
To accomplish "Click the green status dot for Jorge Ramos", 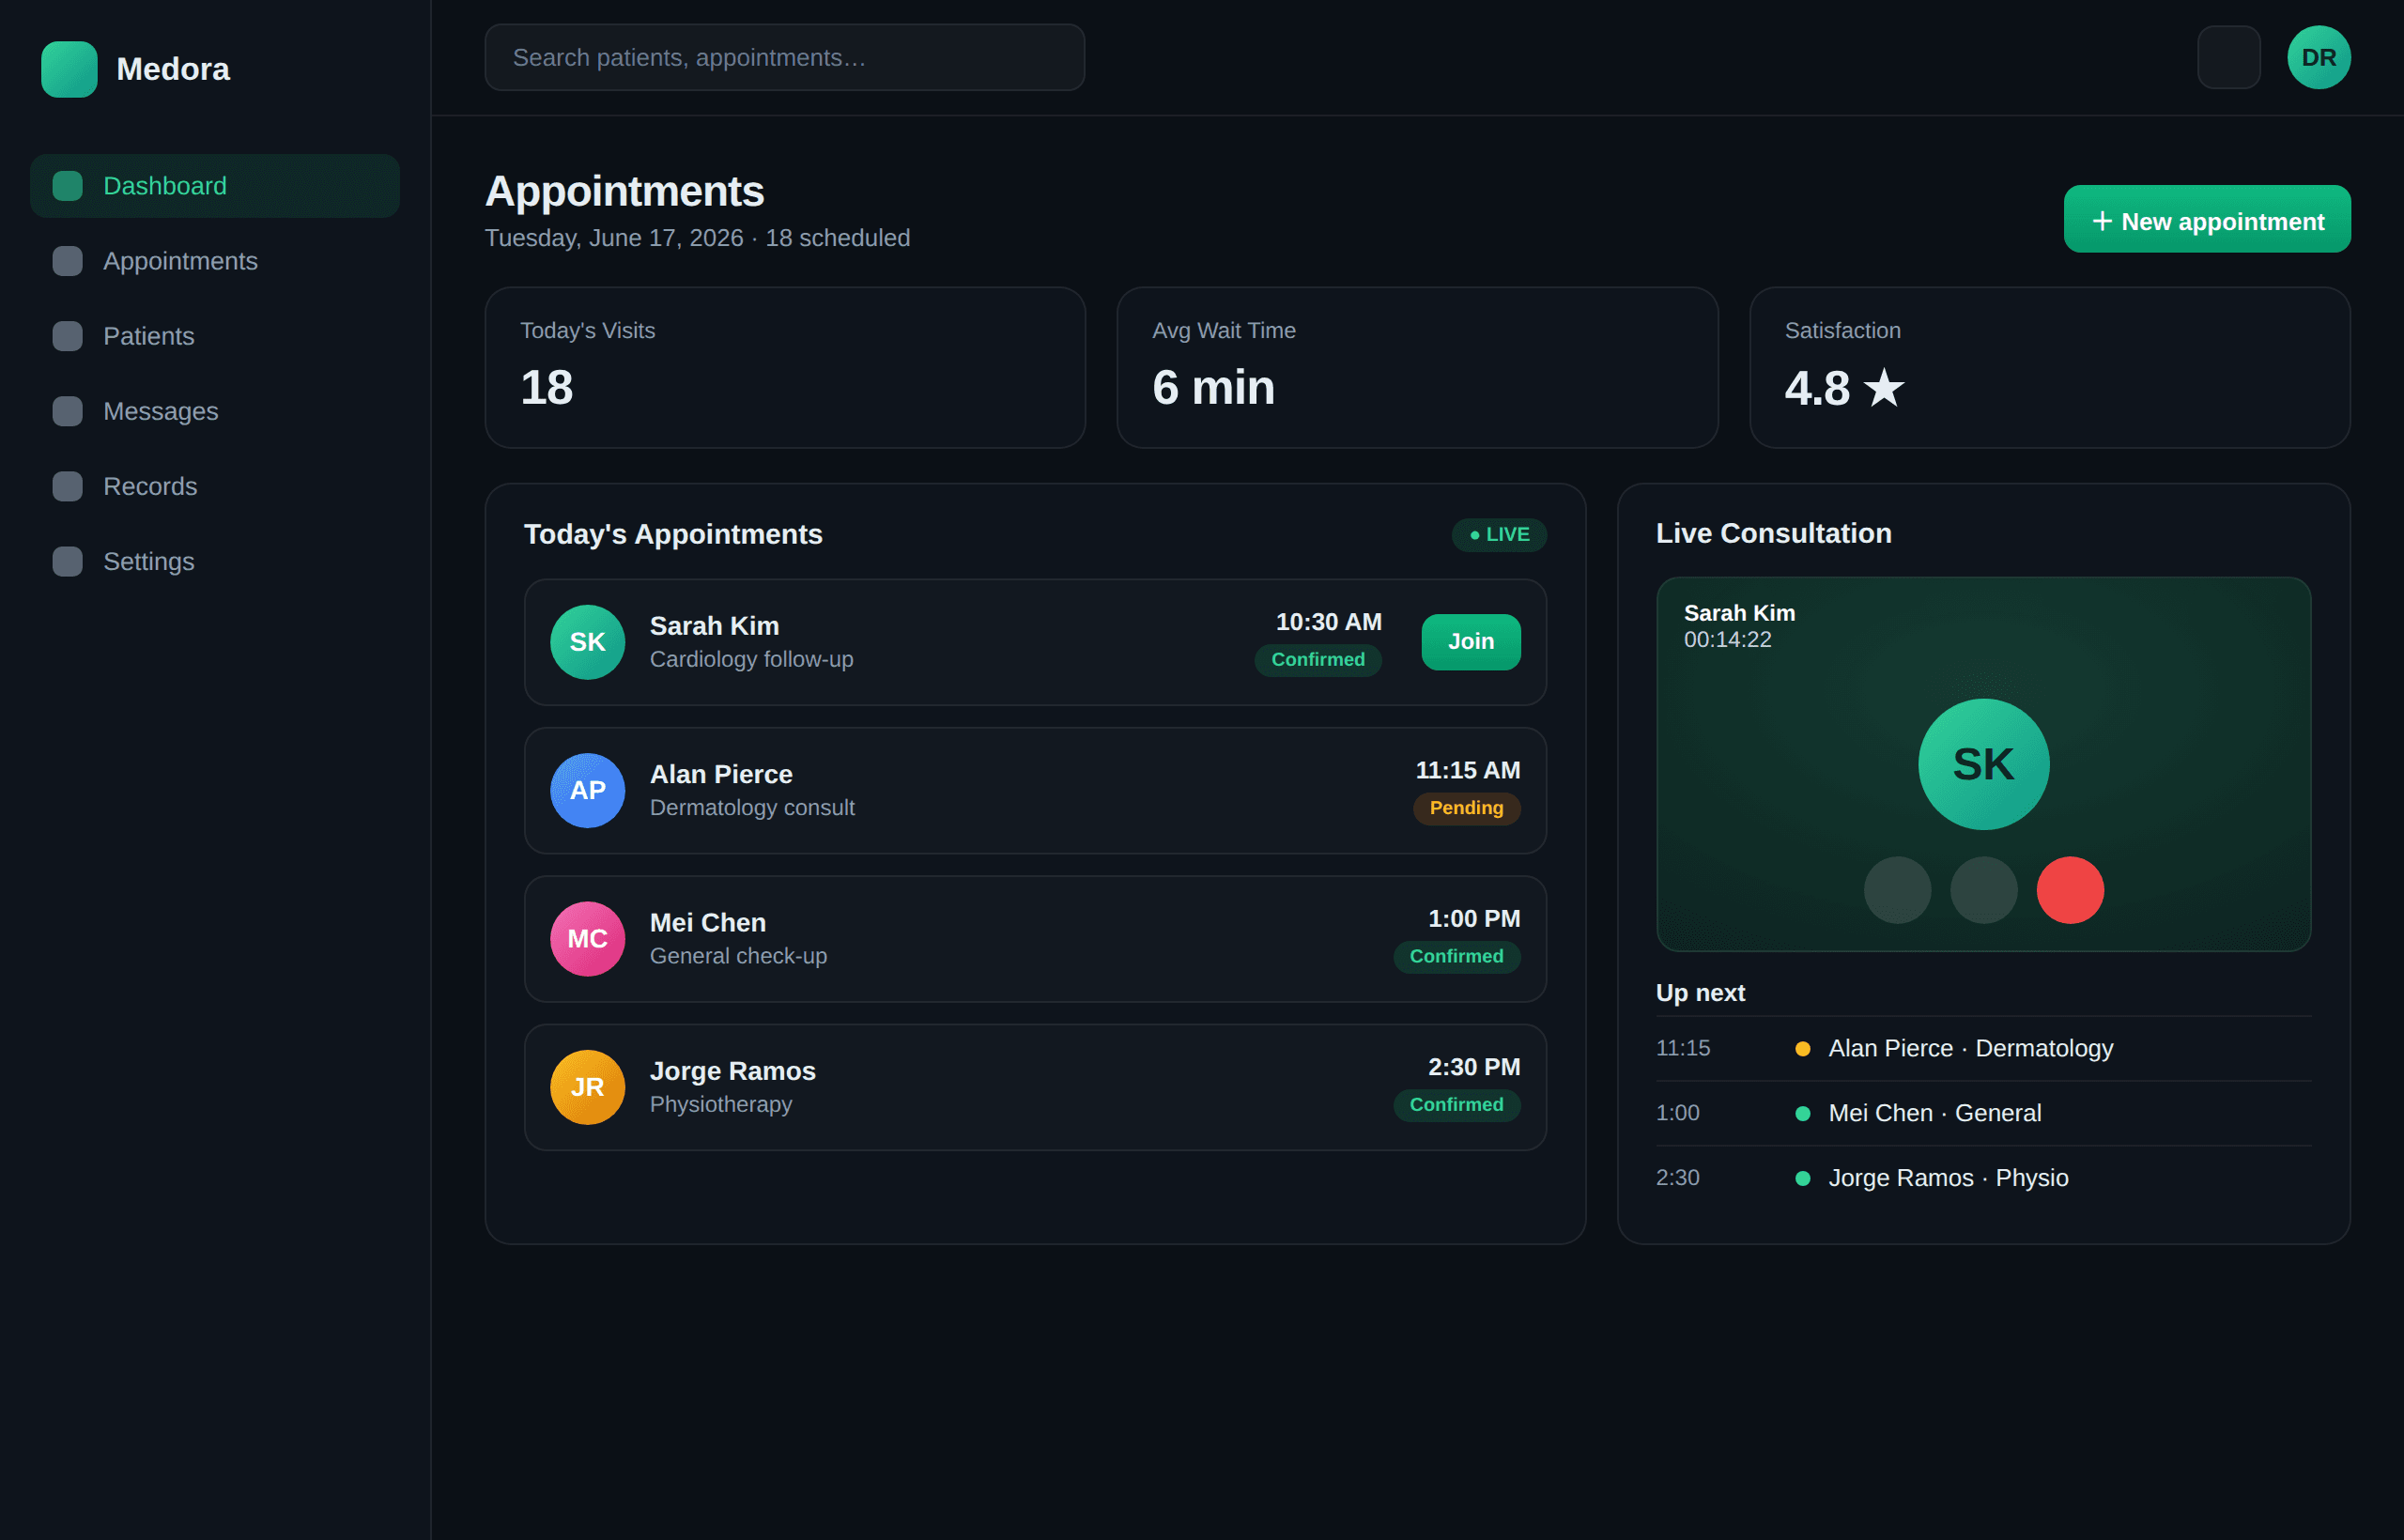I will (x=1802, y=1179).
